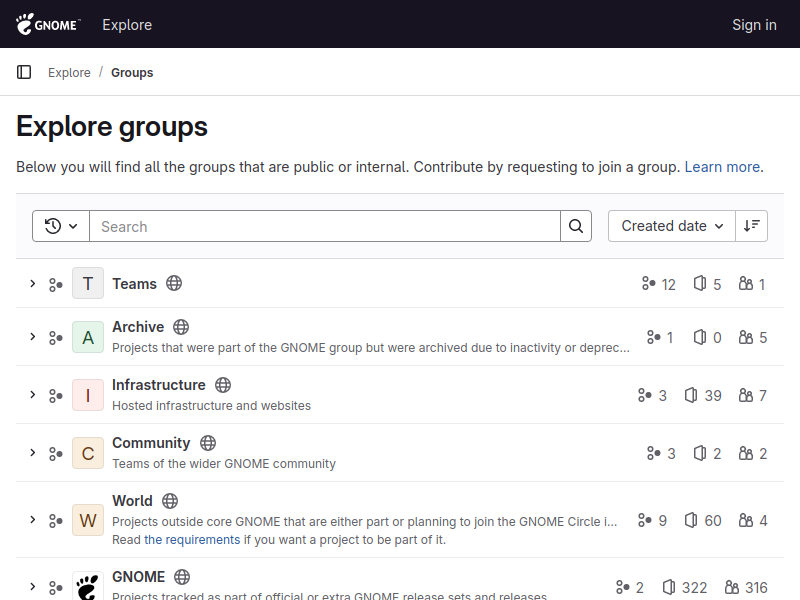The height and width of the screenshot is (600, 800).
Task: Toggle the sidebar panel icon
Action: click(x=24, y=72)
